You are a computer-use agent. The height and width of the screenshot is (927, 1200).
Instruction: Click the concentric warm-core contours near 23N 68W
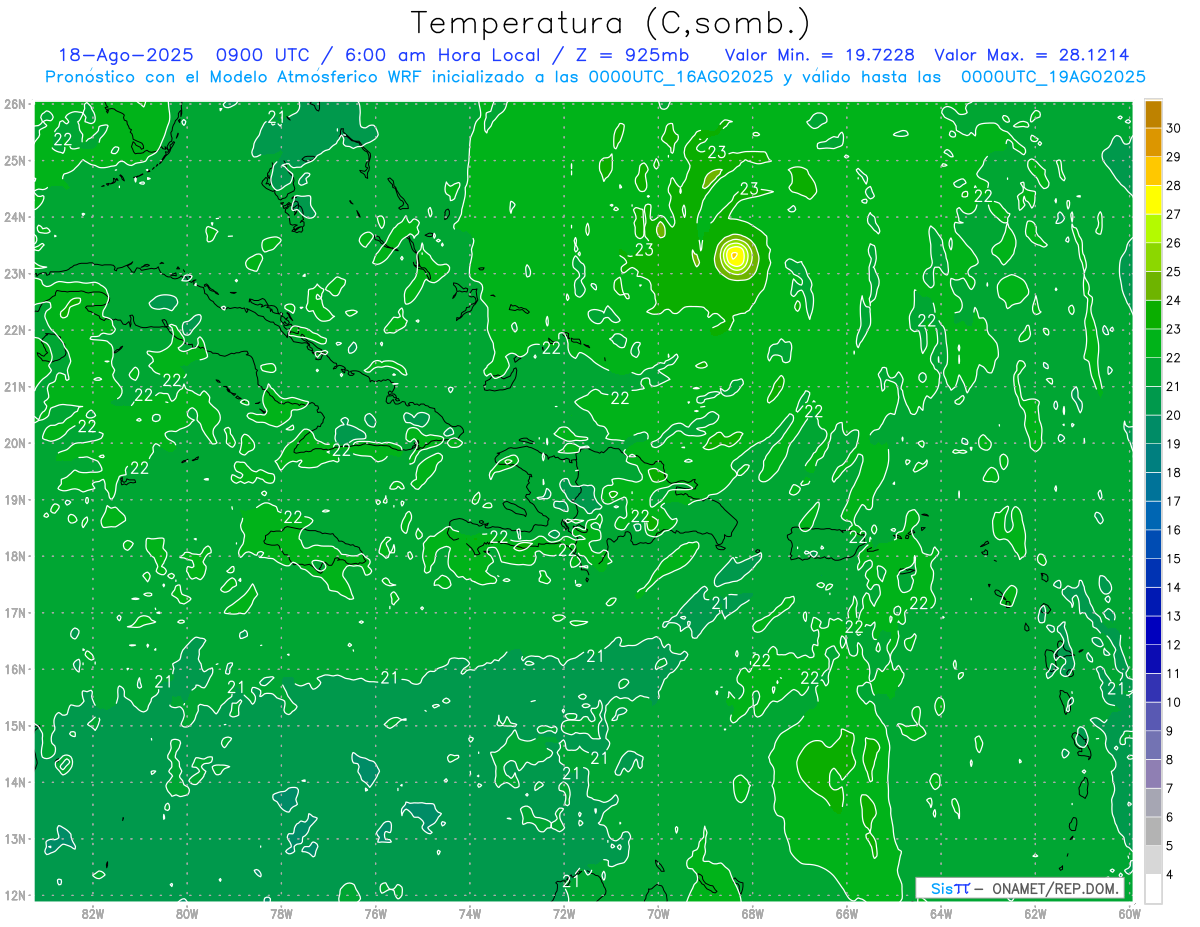(x=735, y=256)
